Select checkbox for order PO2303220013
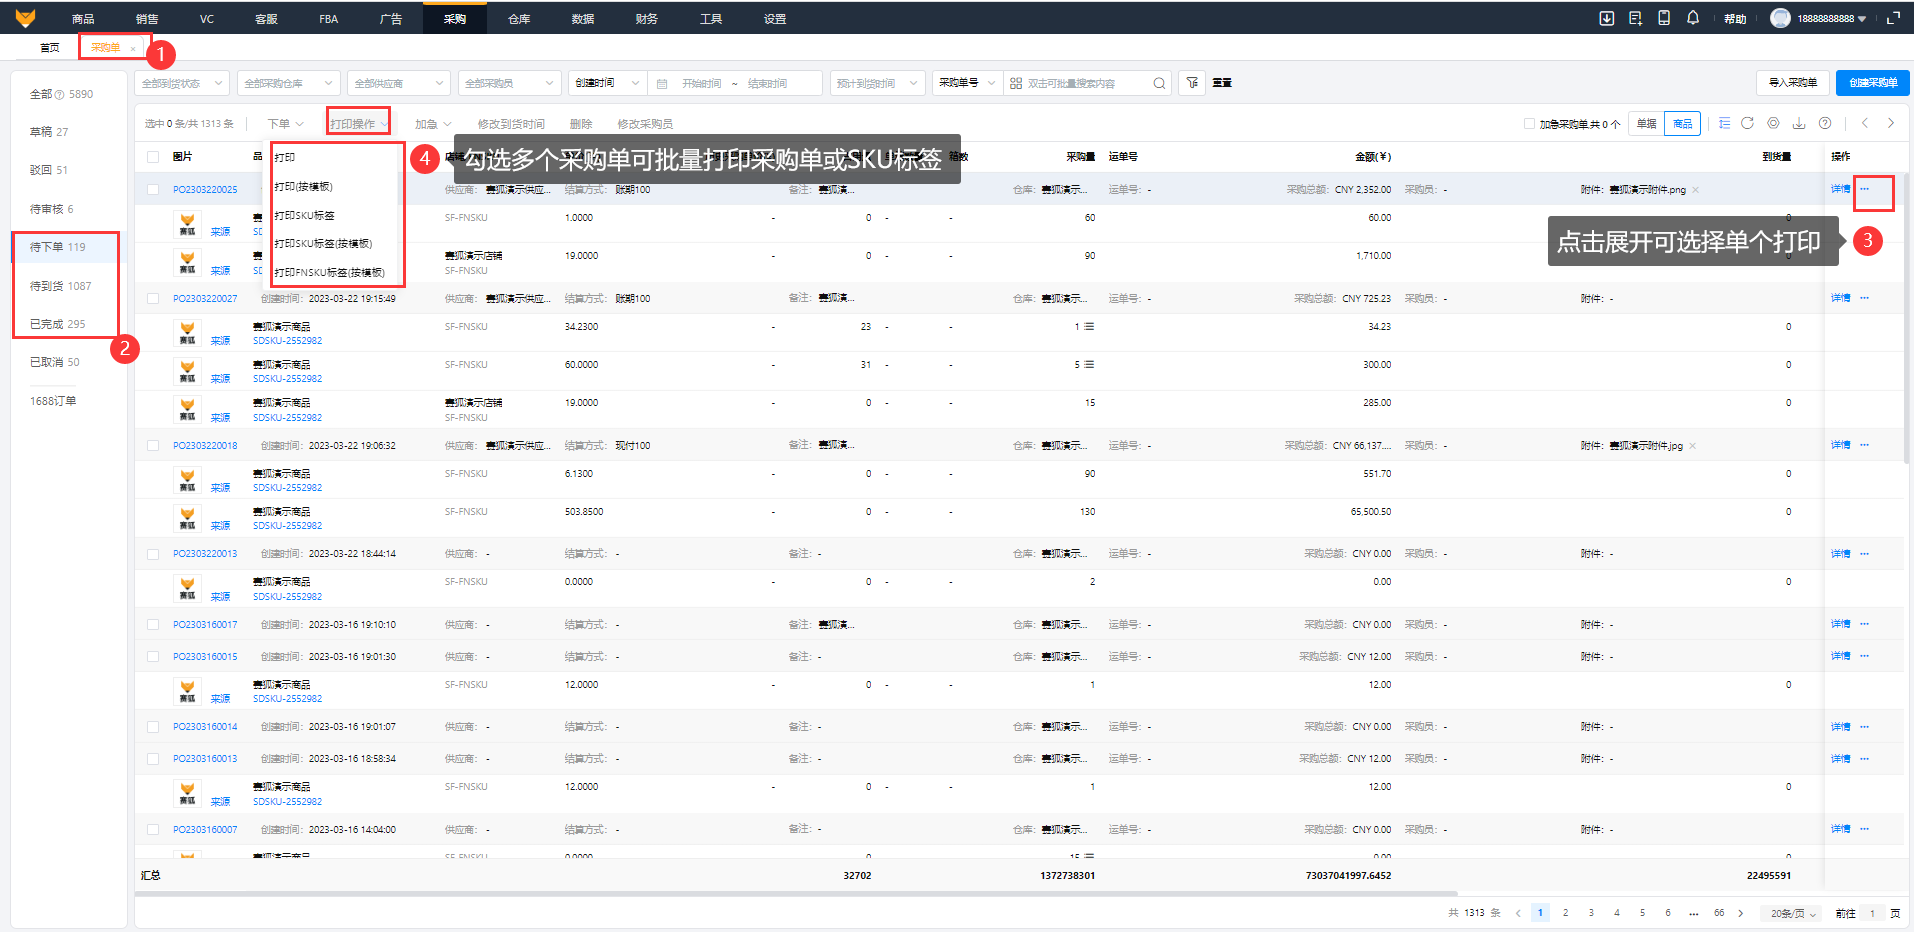 (153, 553)
